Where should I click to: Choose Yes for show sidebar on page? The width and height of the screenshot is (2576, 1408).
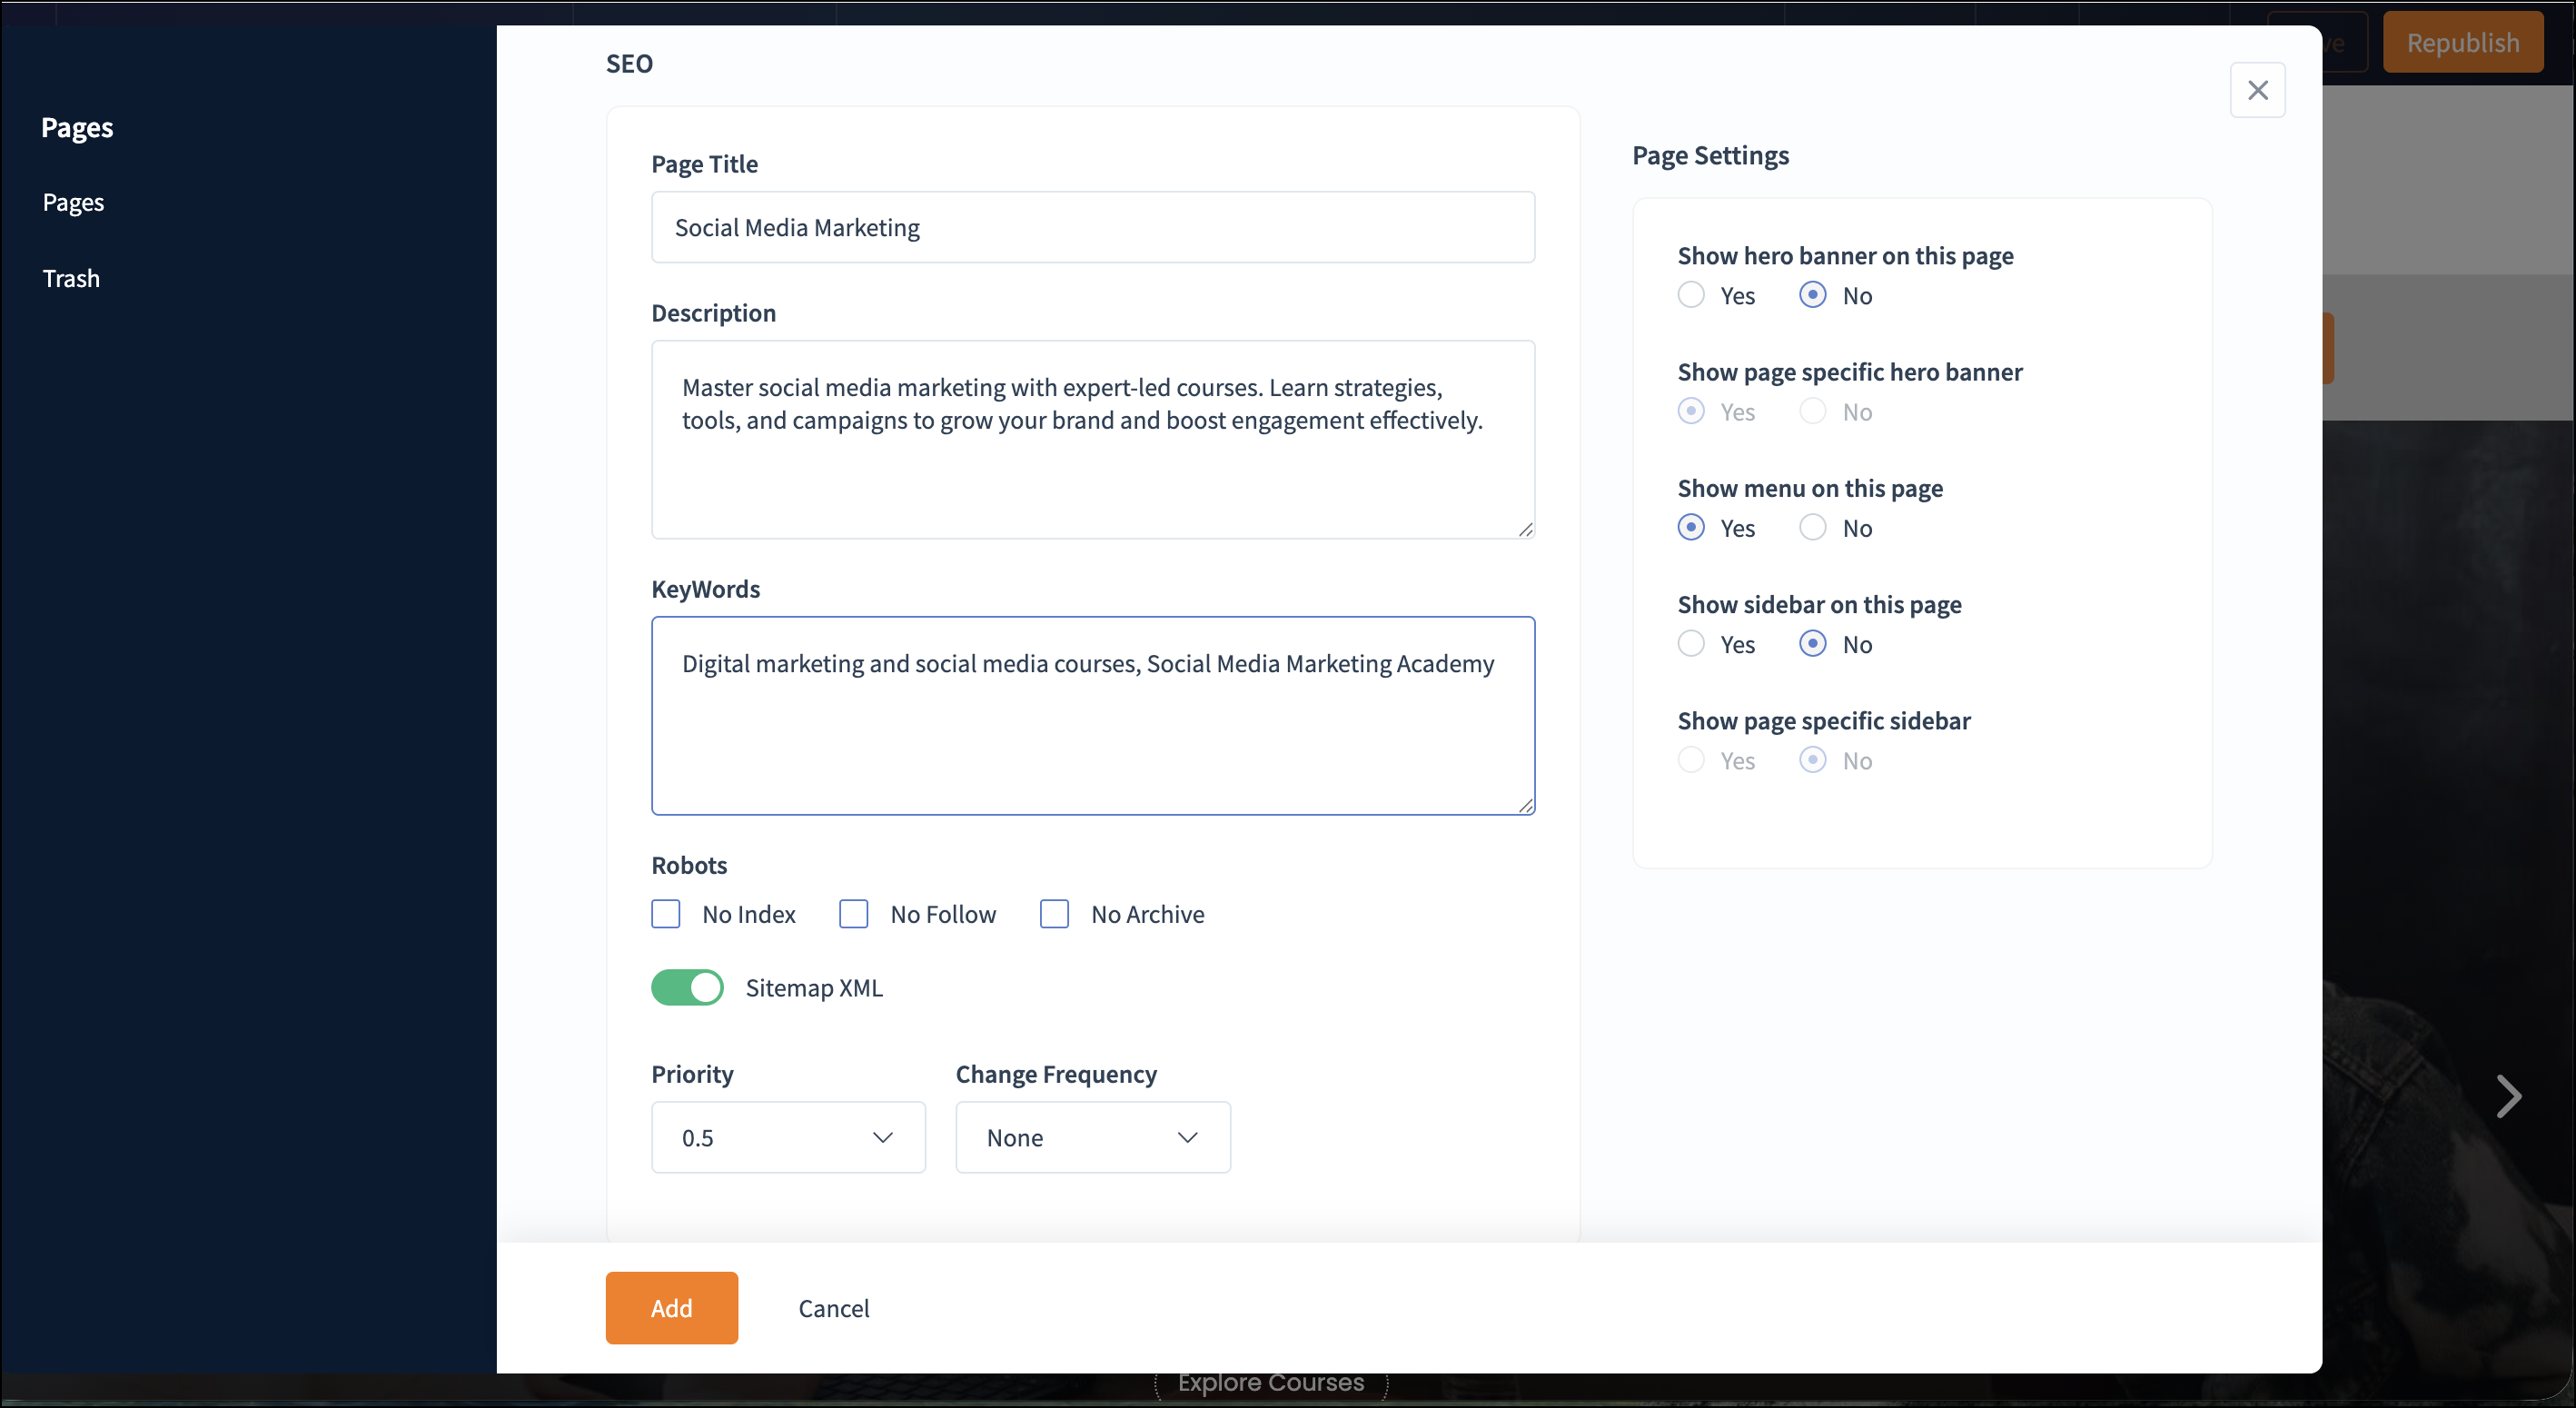point(1691,643)
